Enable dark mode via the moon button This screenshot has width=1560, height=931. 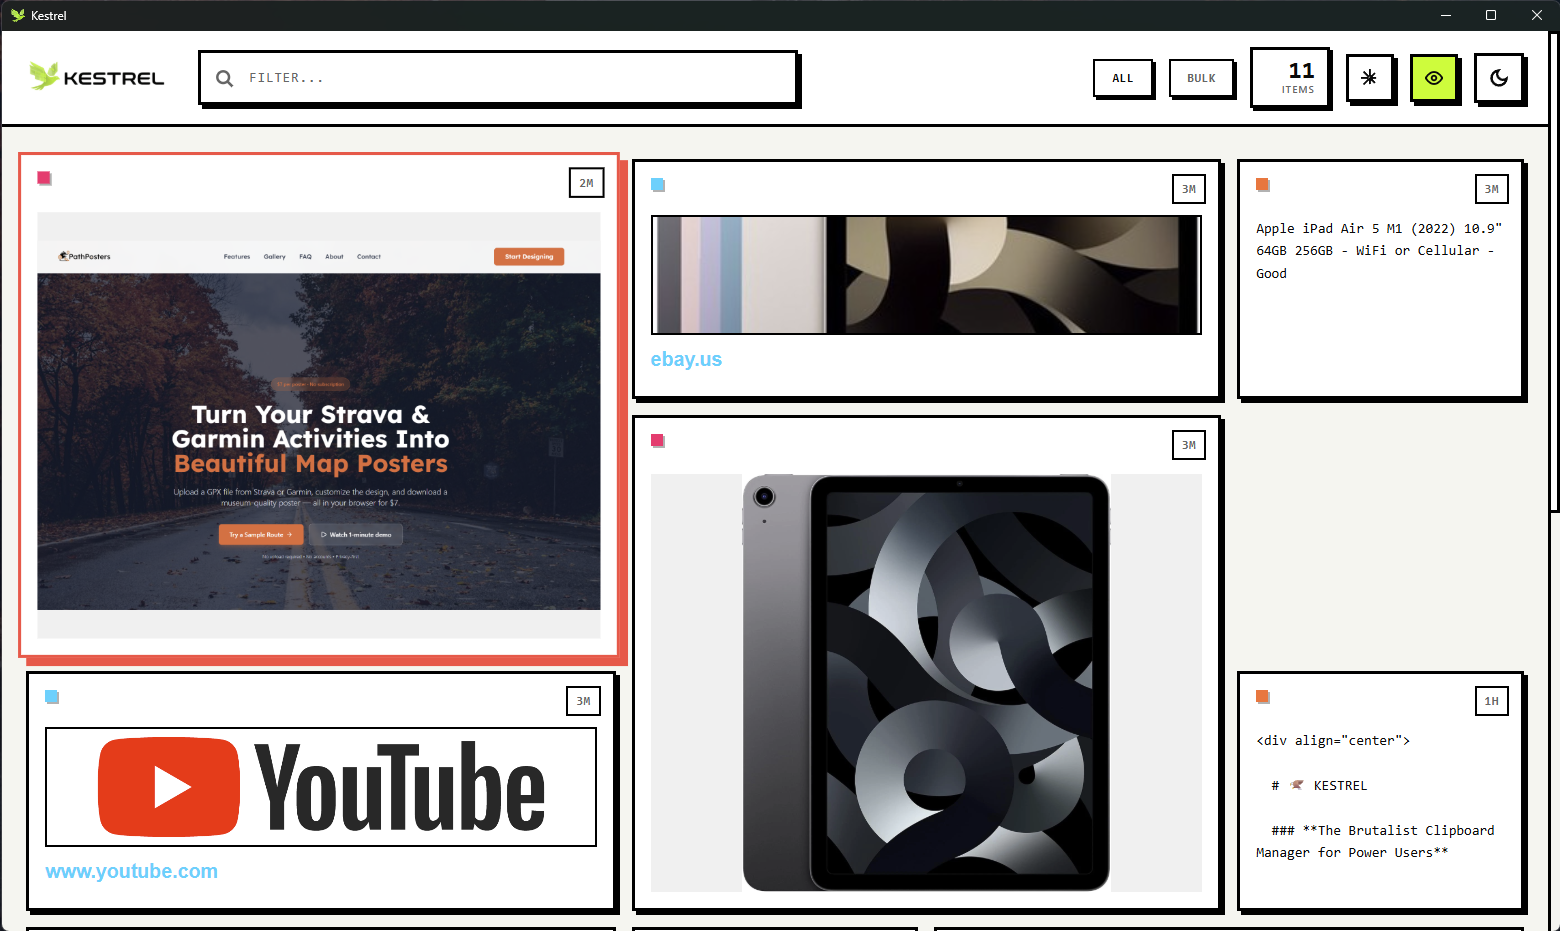pos(1499,78)
